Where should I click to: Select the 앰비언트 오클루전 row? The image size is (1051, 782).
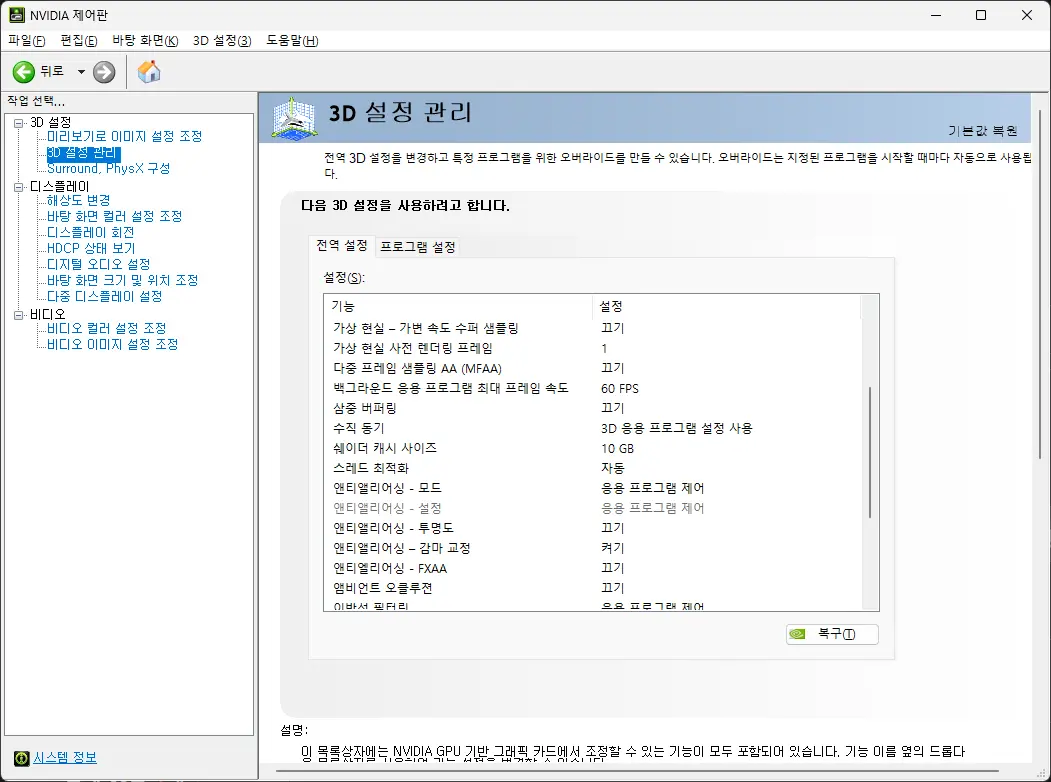point(593,588)
